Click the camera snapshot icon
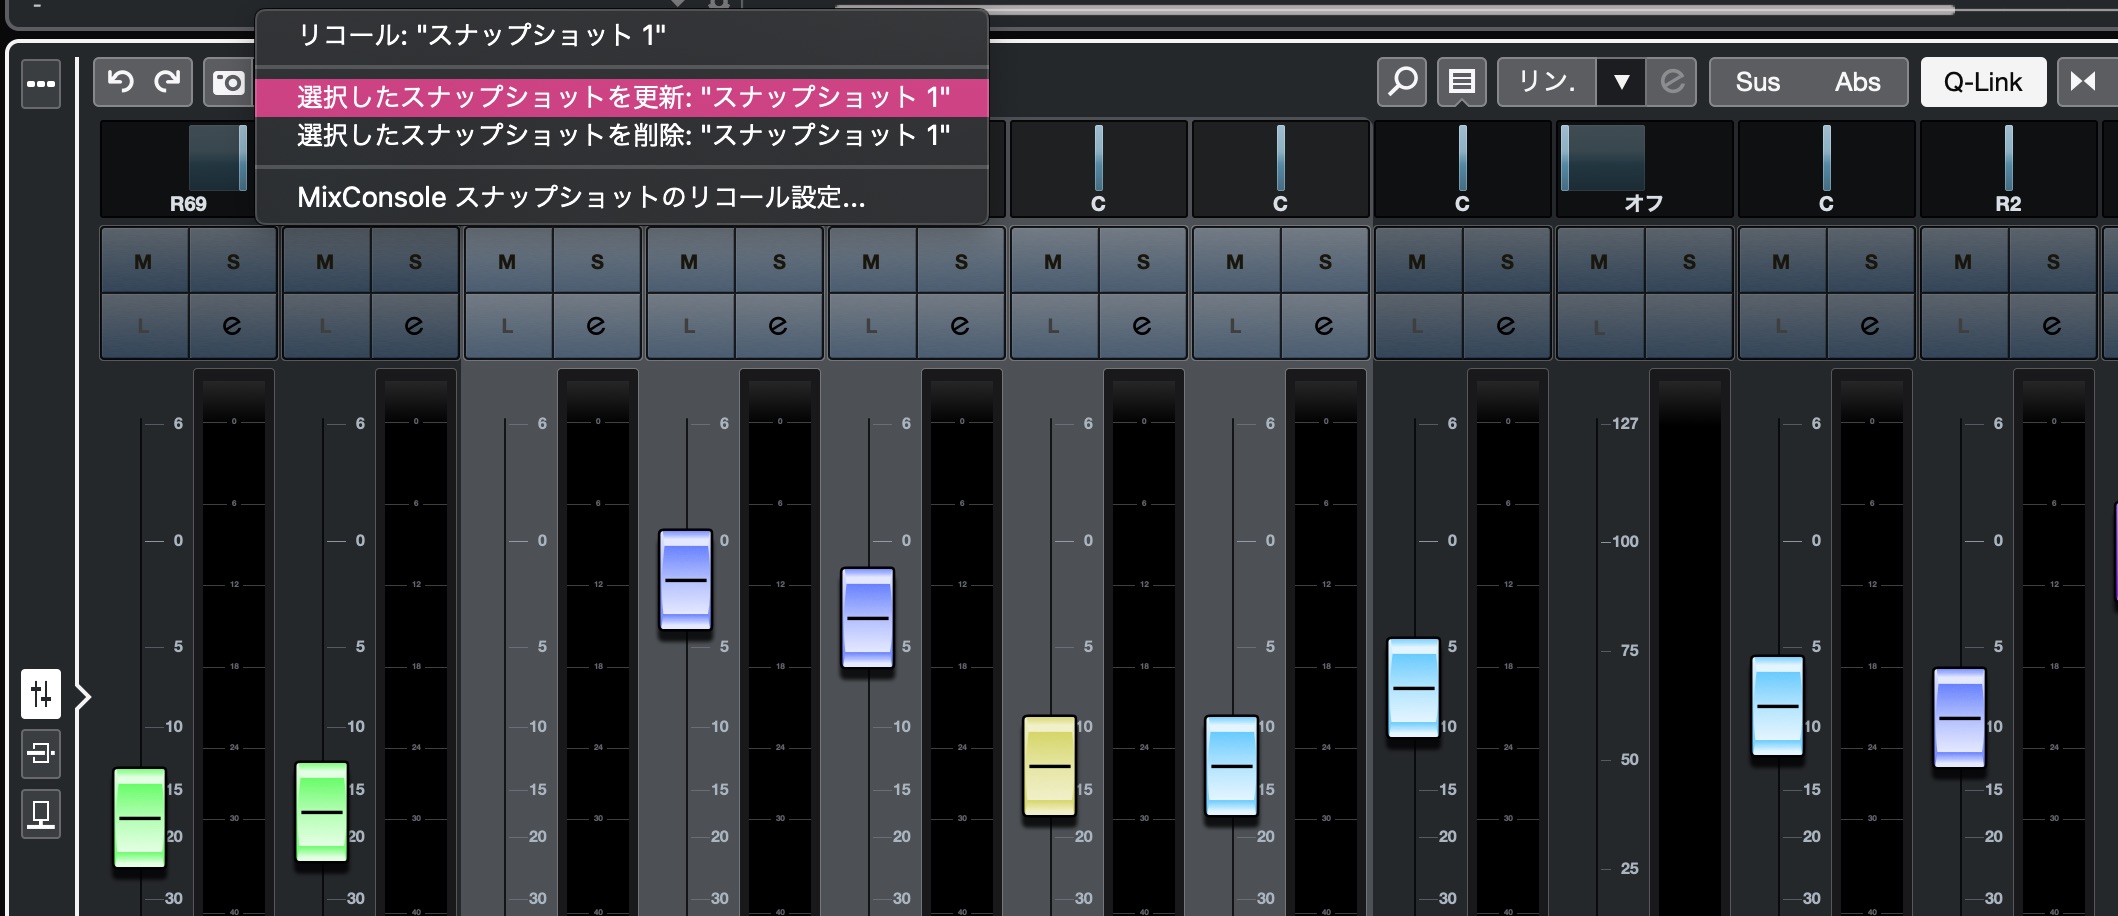The width and height of the screenshot is (2118, 916). (x=229, y=82)
